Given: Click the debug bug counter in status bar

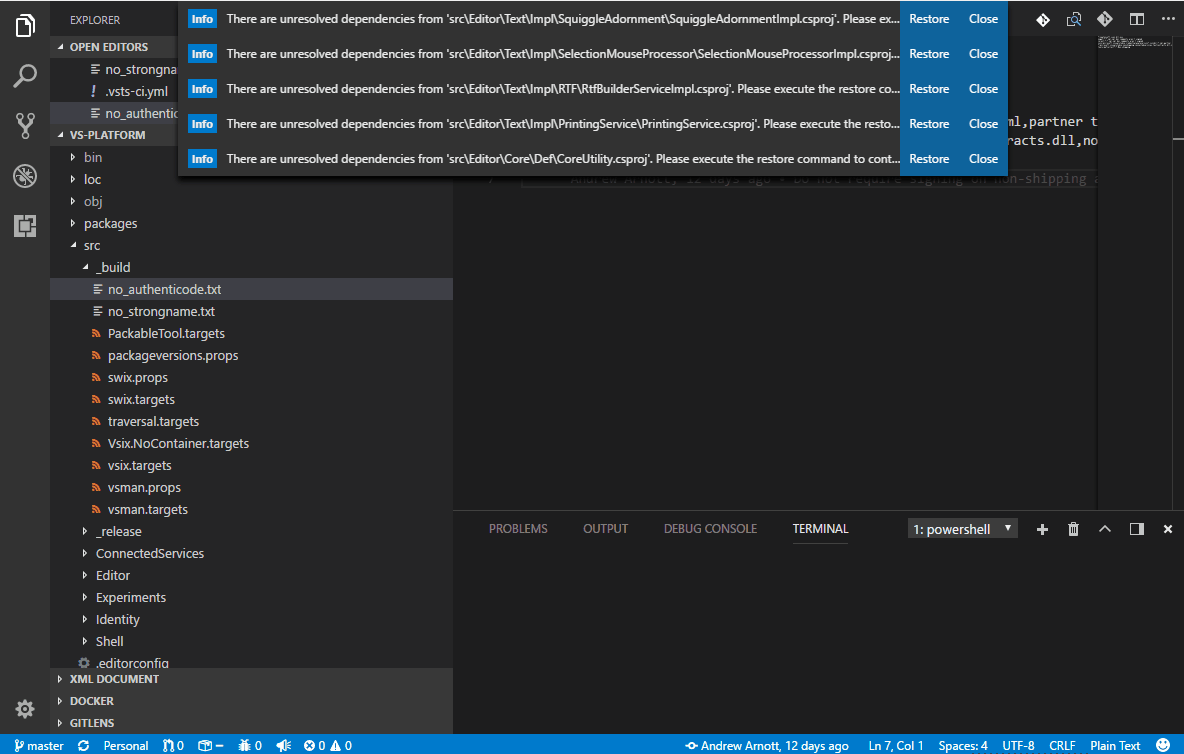Looking at the screenshot, I should [250, 745].
